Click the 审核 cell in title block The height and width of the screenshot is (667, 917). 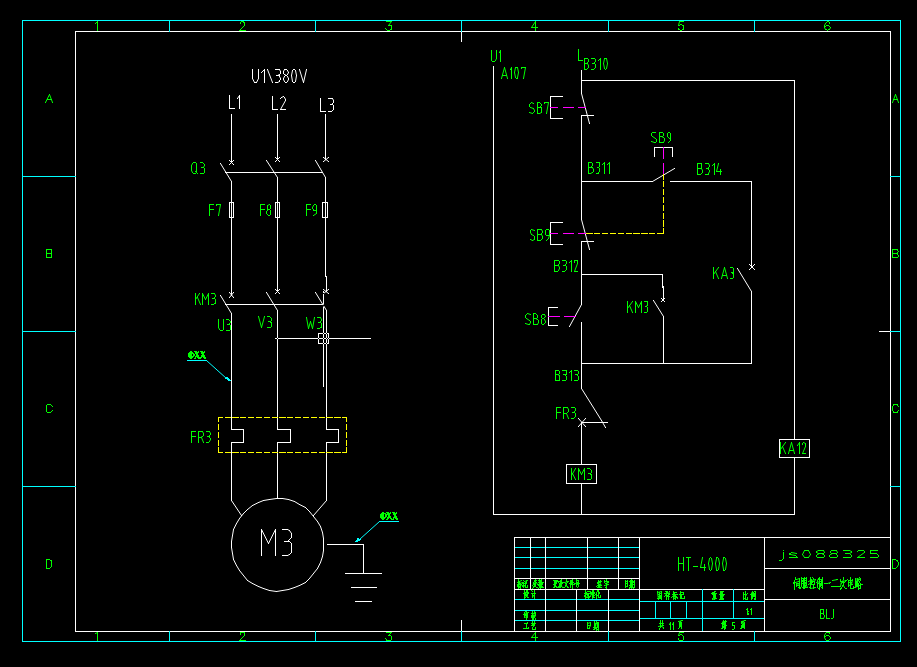530,616
